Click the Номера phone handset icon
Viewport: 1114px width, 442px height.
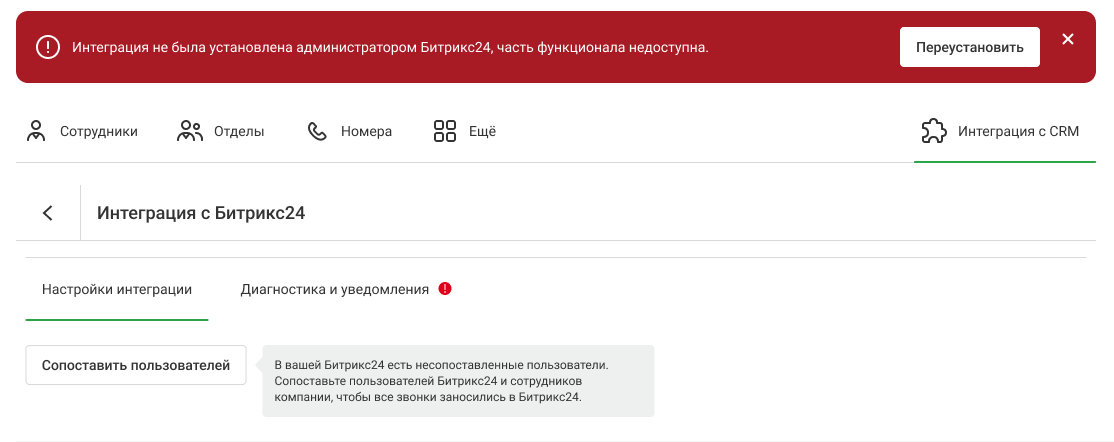[318, 131]
